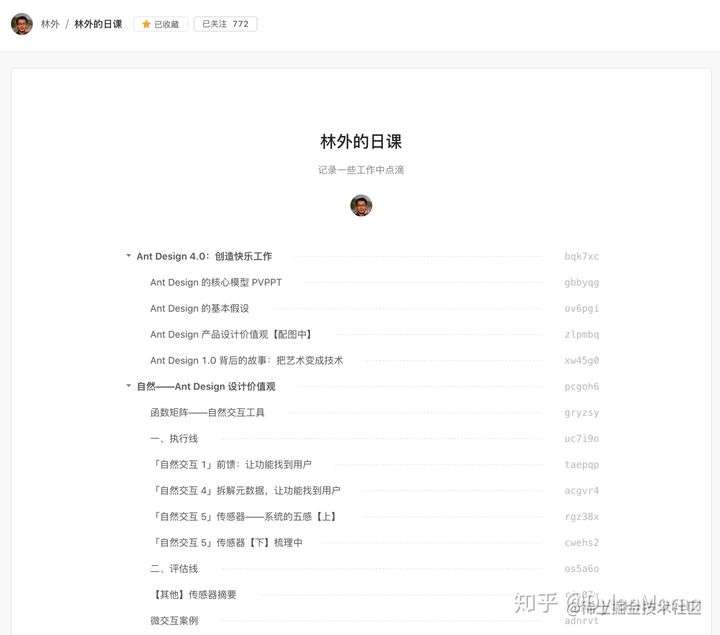The height and width of the screenshot is (635, 720).
Task: Click the slug uc7i9o
Action: 581,438
